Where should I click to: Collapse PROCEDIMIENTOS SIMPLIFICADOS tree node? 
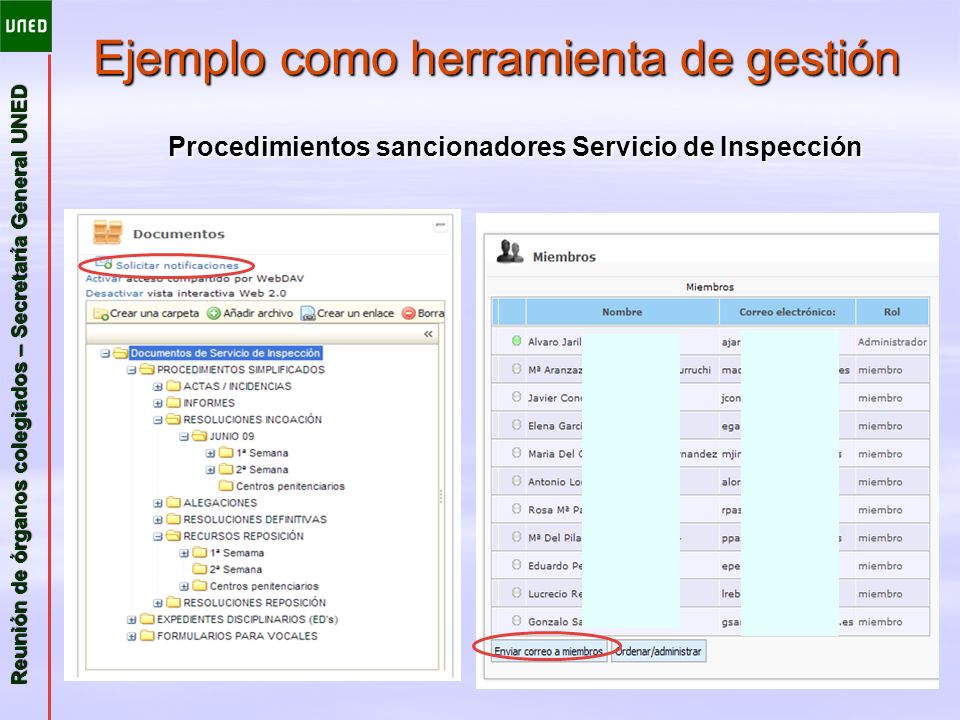[131, 370]
